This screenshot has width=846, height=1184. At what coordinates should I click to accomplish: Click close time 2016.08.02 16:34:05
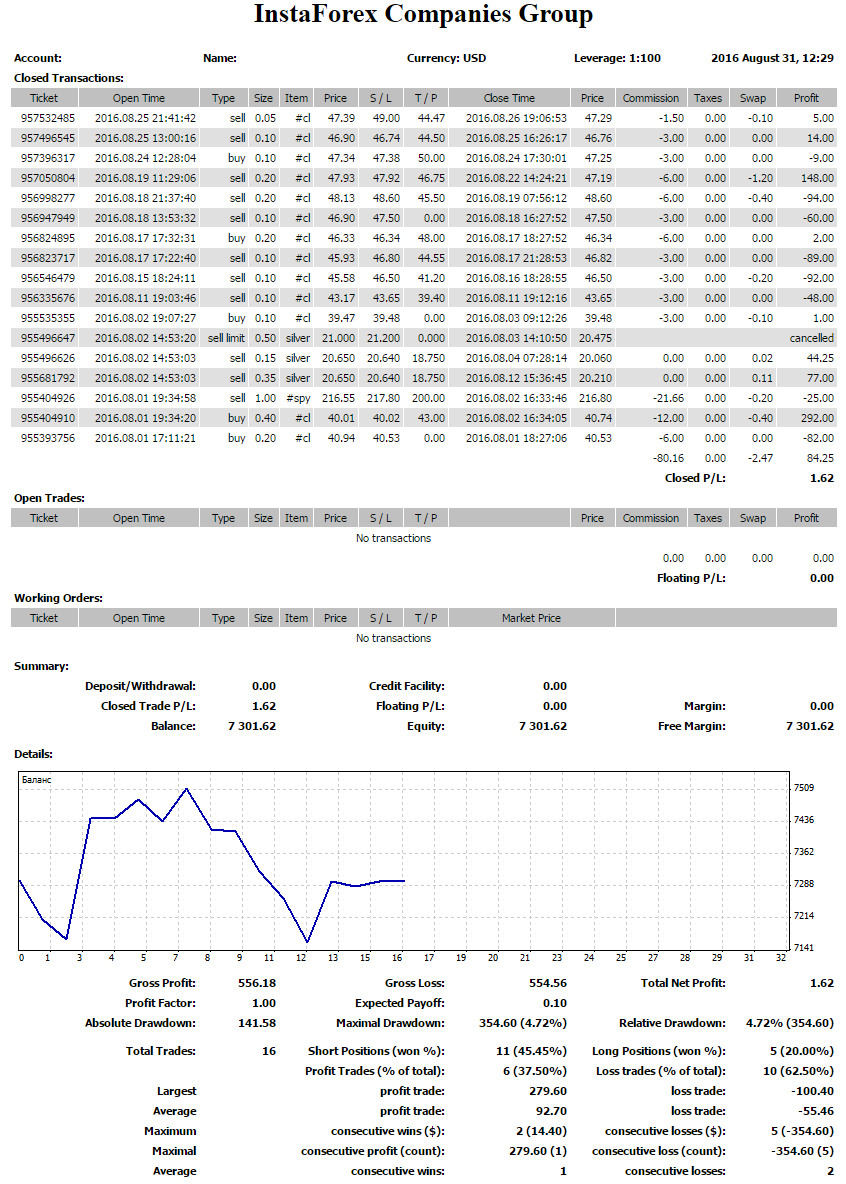point(516,418)
